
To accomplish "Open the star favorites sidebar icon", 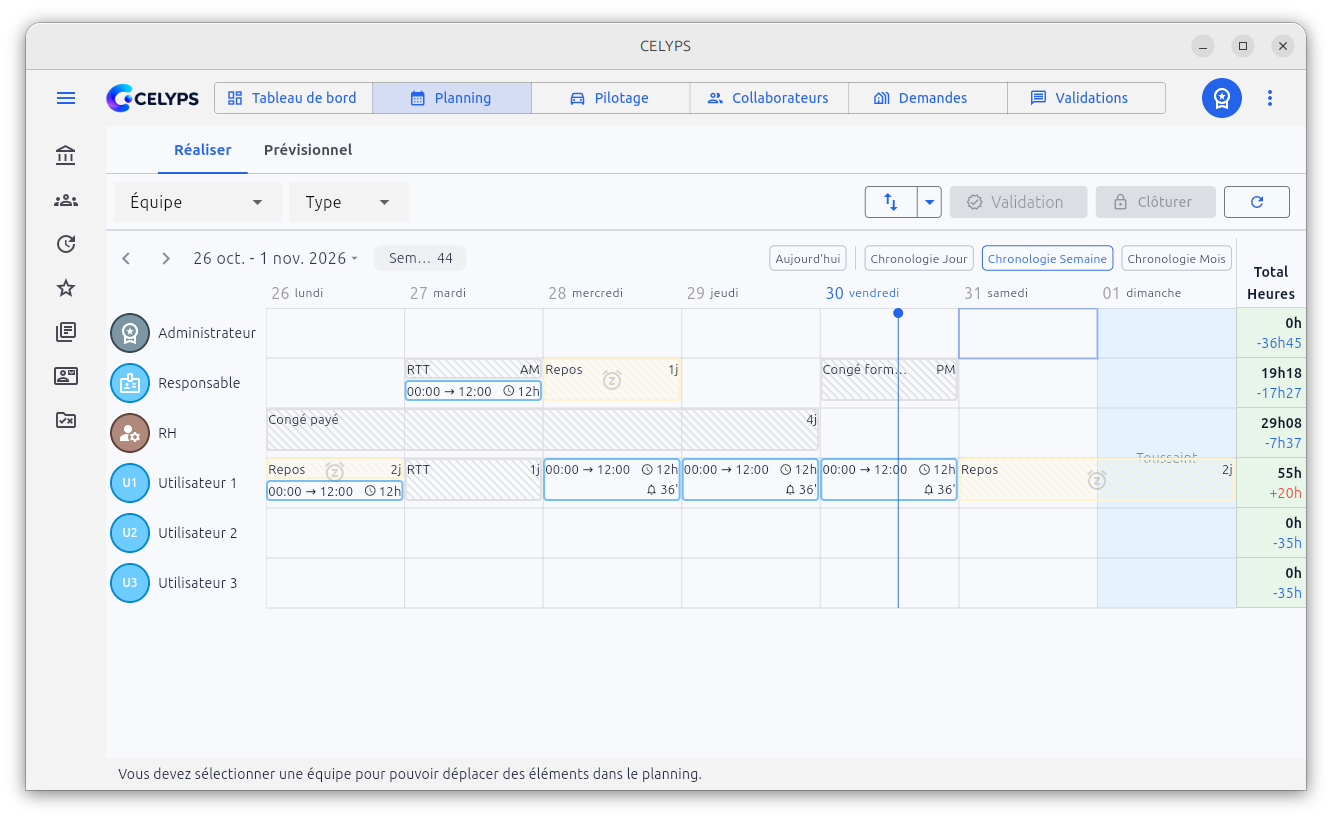I will point(66,288).
